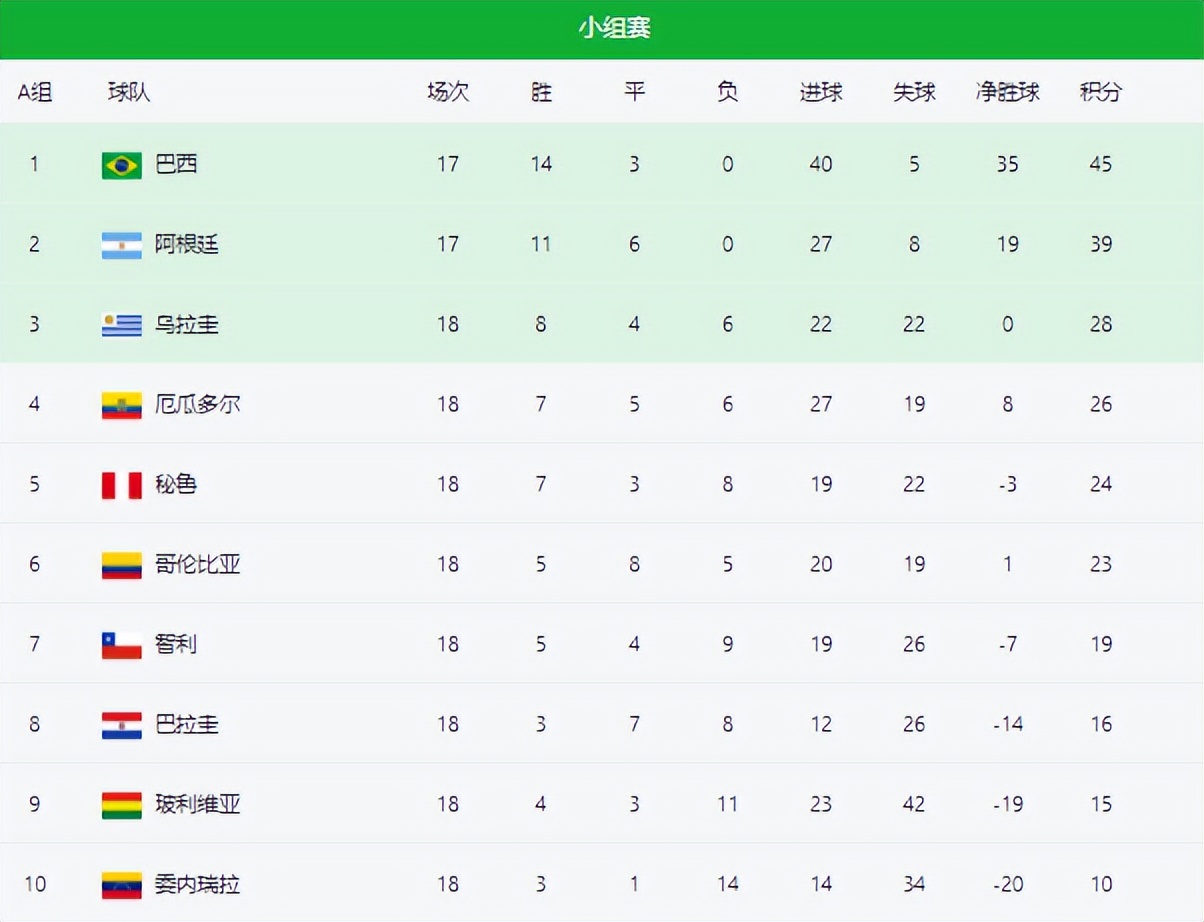Click the 积分 column header

(1100, 92)
